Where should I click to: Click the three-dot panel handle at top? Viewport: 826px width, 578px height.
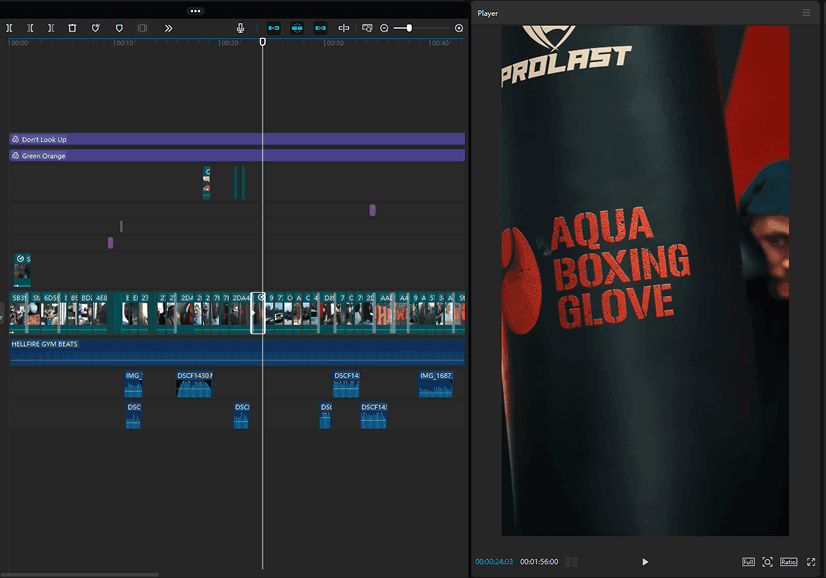pyautogui.click(x=195, y=10)
